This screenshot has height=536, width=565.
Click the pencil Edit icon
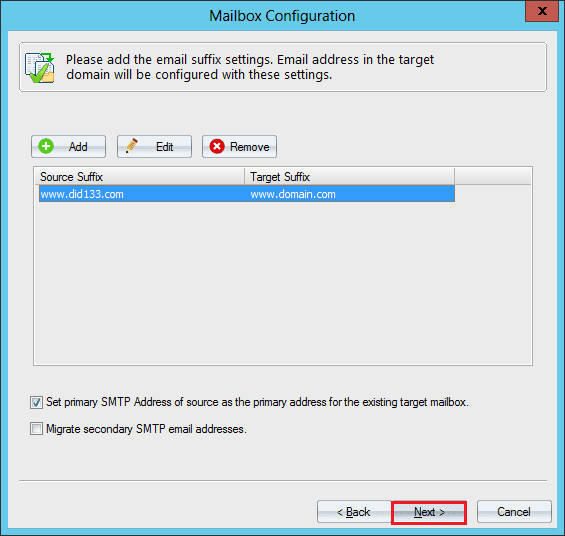coord(132,146)
